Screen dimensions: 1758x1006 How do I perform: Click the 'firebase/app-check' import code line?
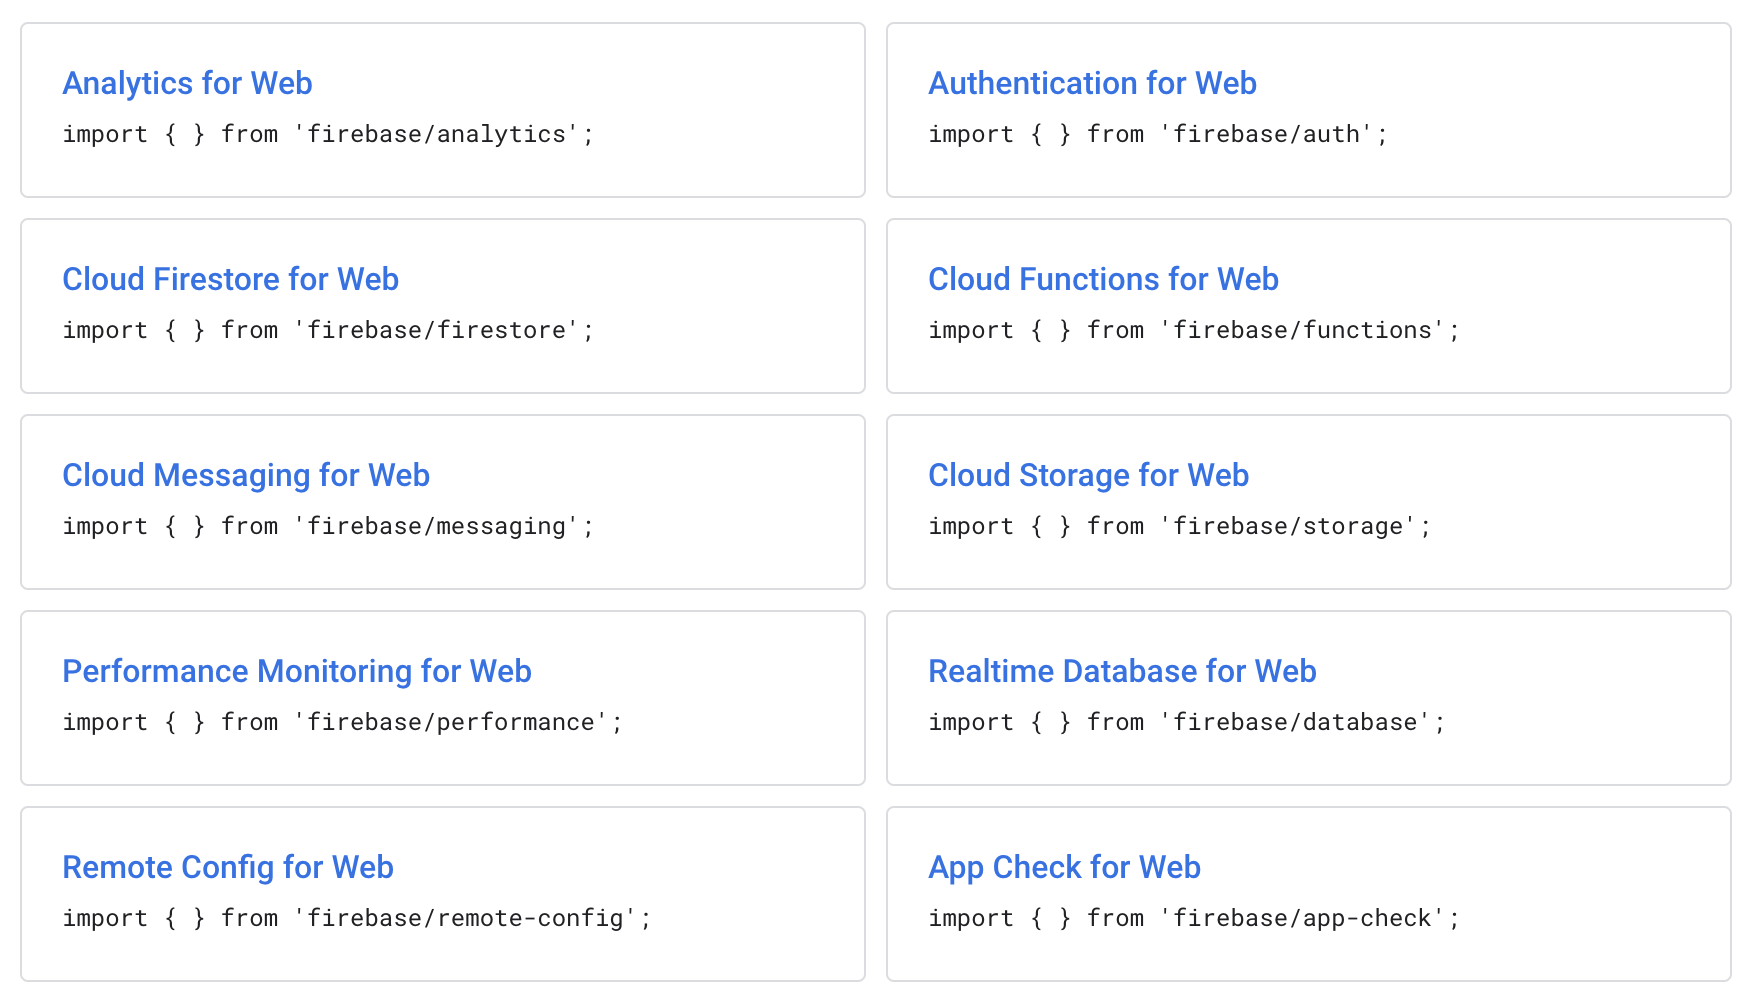click(x=1194, y=918)
